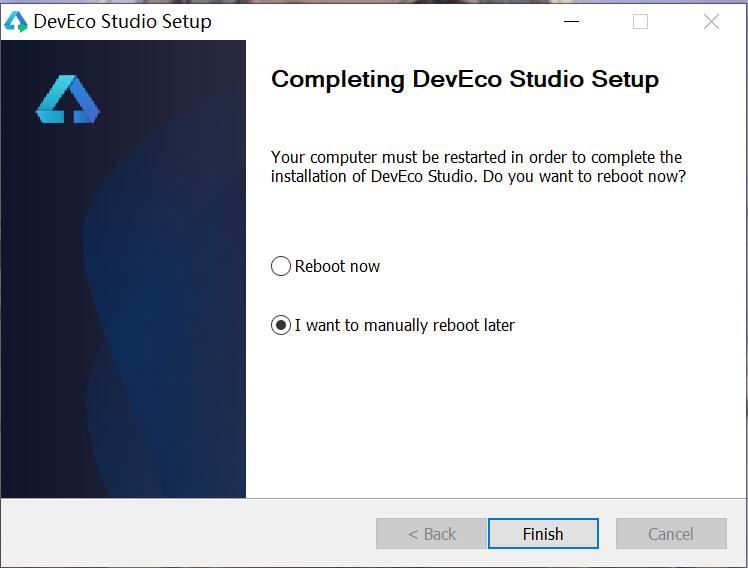
Task: Click the white gap between the two radio options
Action: (450, 296)
